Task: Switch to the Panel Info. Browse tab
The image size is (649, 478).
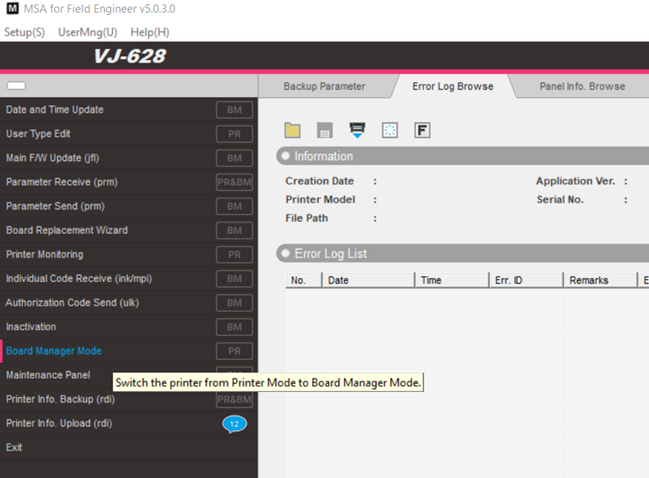Action: pos(581,86)
